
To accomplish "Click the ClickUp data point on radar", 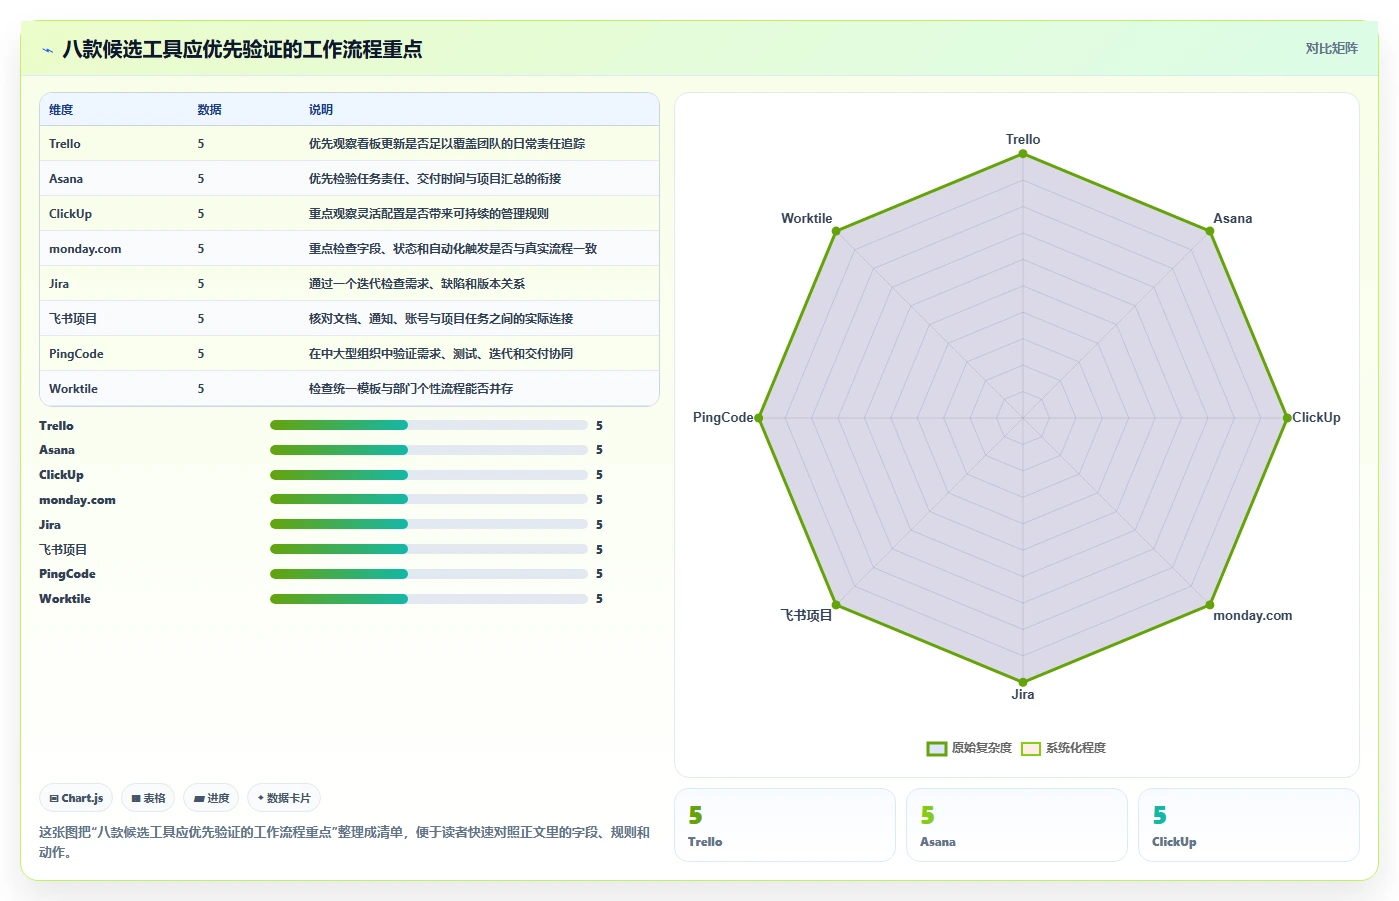I will click(1287, 418).
